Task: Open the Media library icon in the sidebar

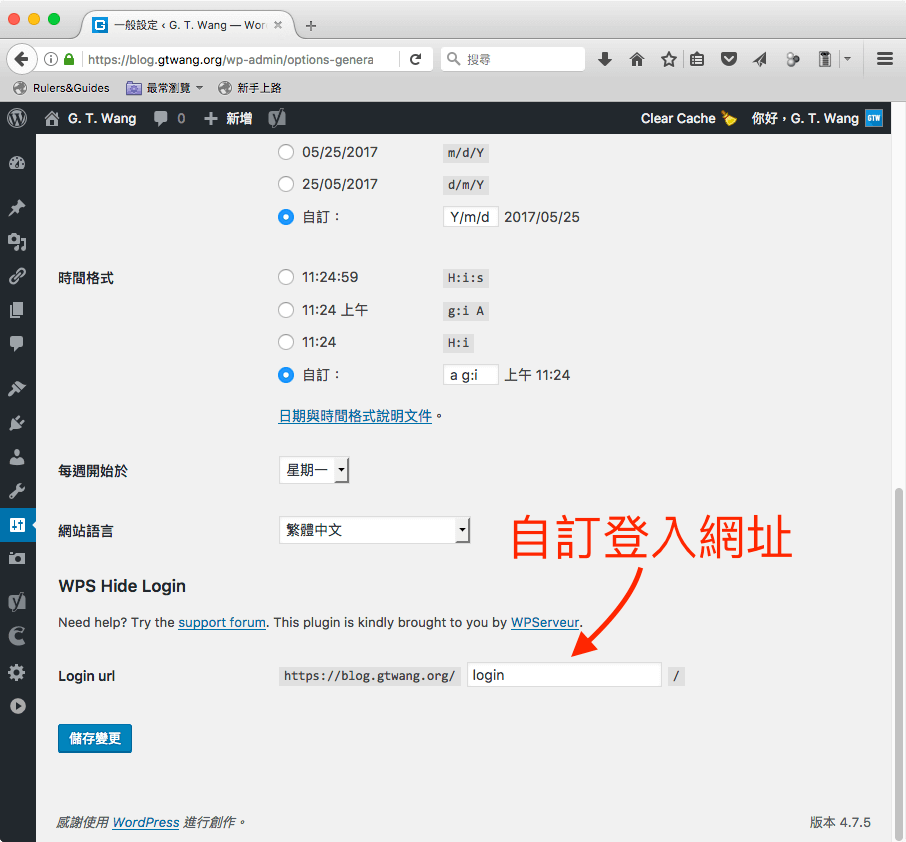Action: [x=16, y=241]
